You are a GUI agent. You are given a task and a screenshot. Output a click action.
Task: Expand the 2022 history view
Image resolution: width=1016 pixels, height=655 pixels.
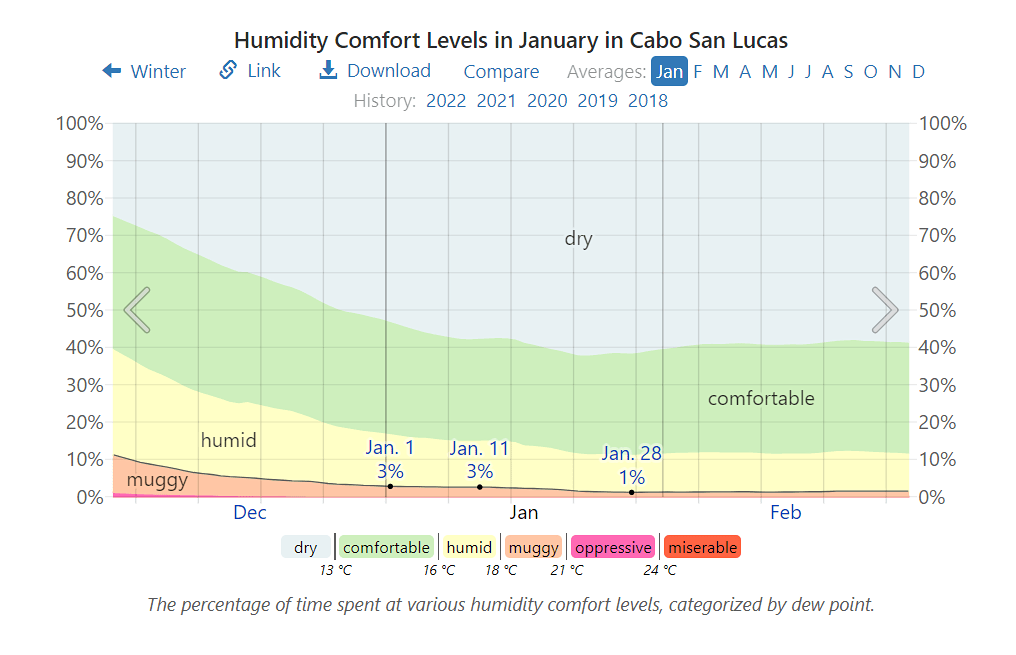446,100
